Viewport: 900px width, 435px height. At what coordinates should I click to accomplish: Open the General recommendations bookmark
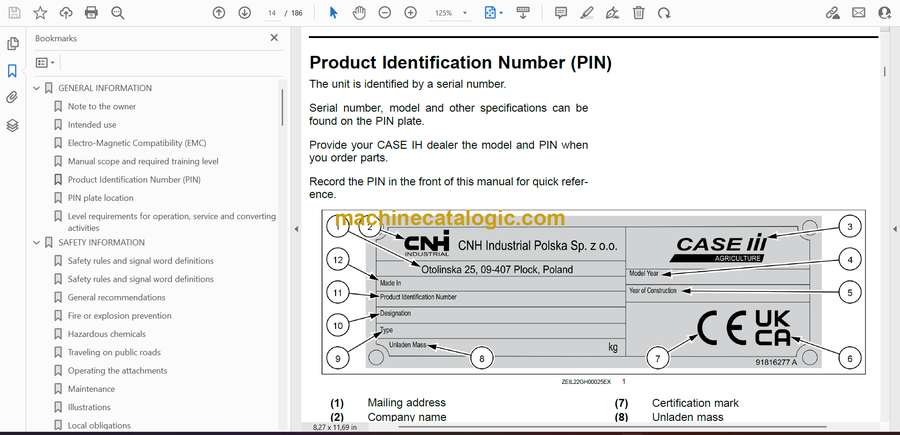point(117,297)
